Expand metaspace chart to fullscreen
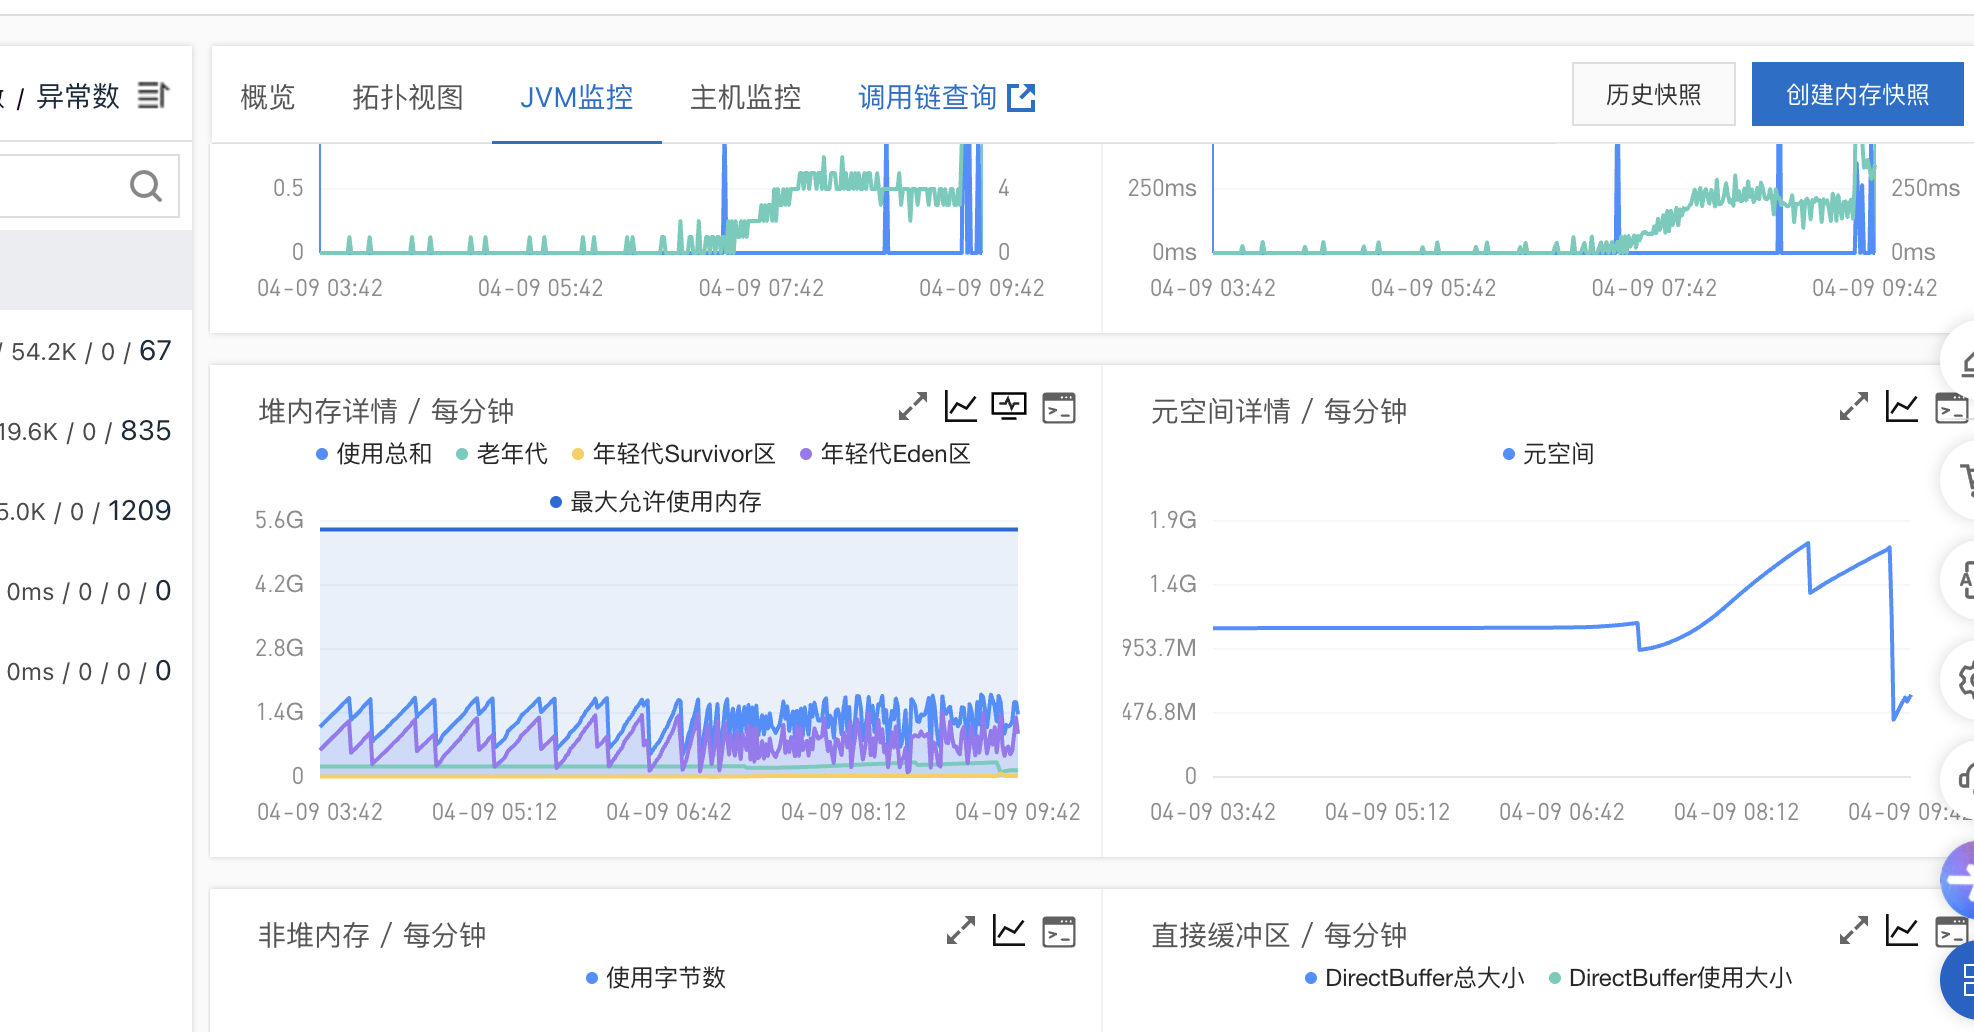This screenshot has height=1032, width=1974. (1853, 407)
